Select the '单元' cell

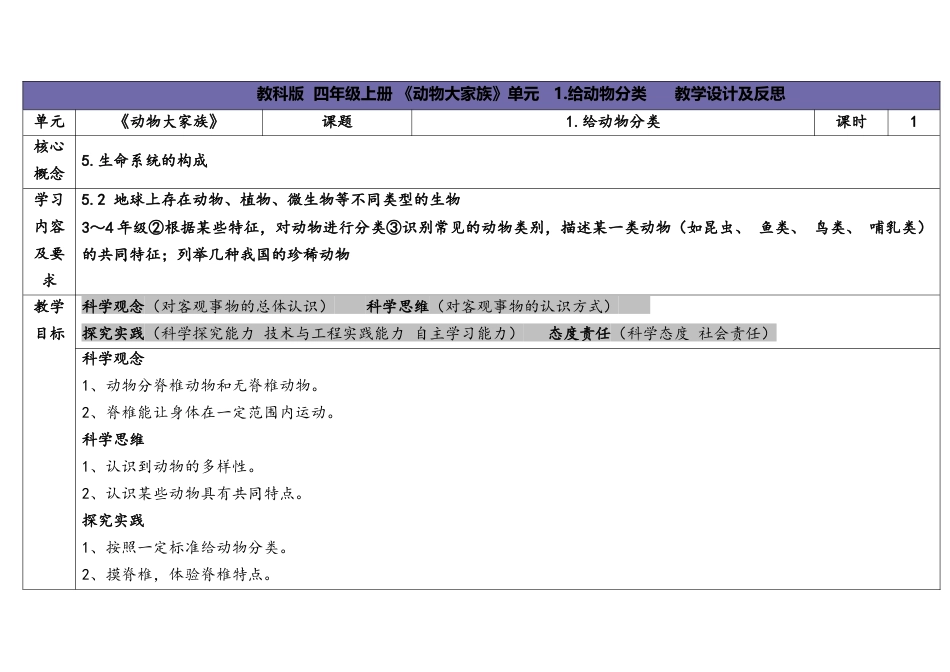tap(49, 122)
